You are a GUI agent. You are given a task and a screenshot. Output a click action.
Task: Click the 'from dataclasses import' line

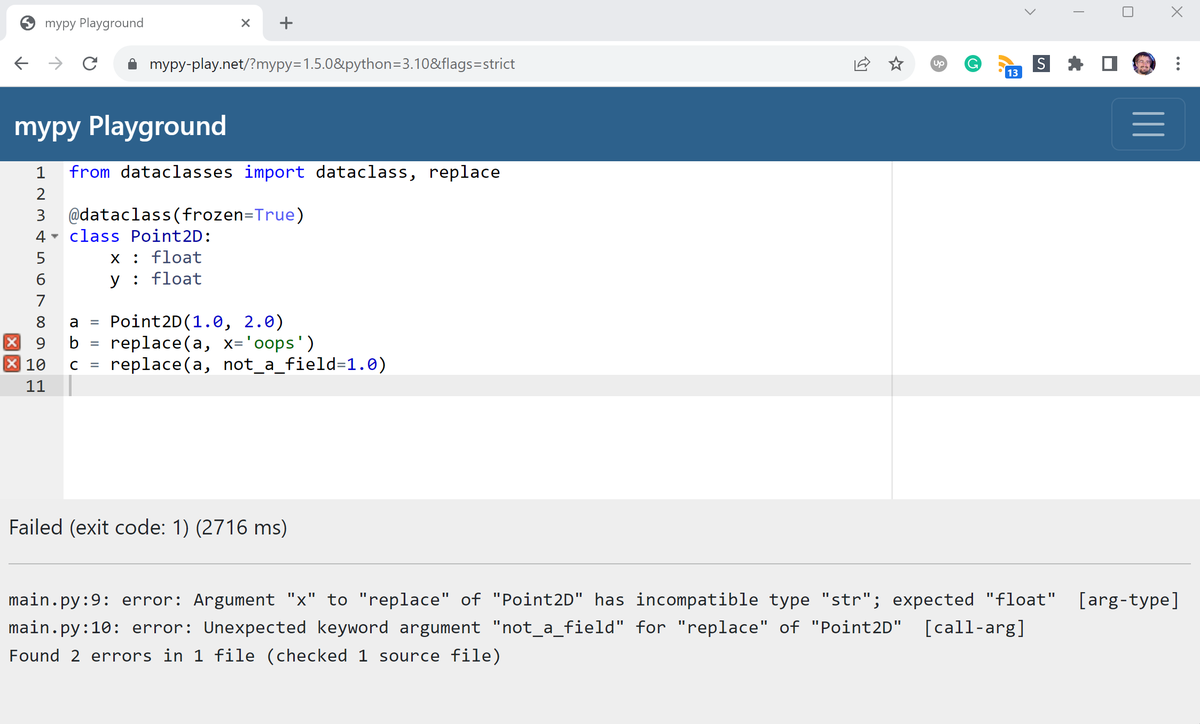(x=284, y=172)
